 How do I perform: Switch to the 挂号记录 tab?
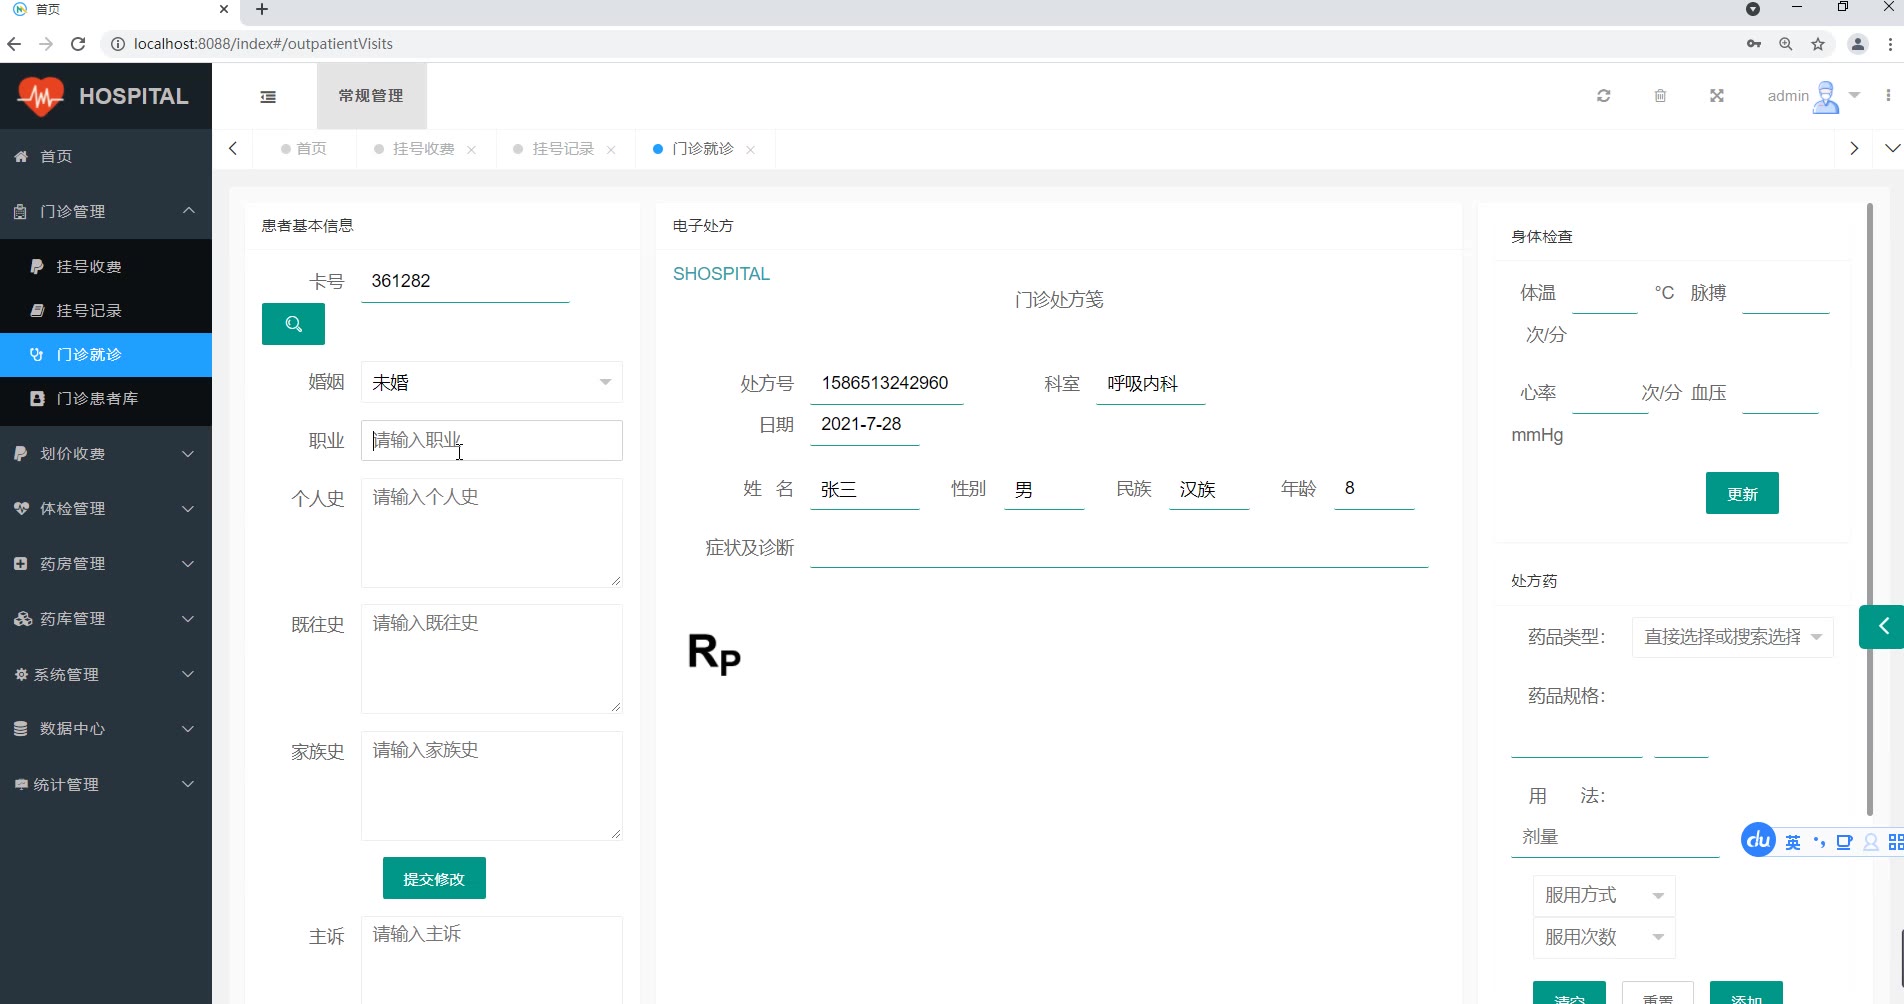562,149
